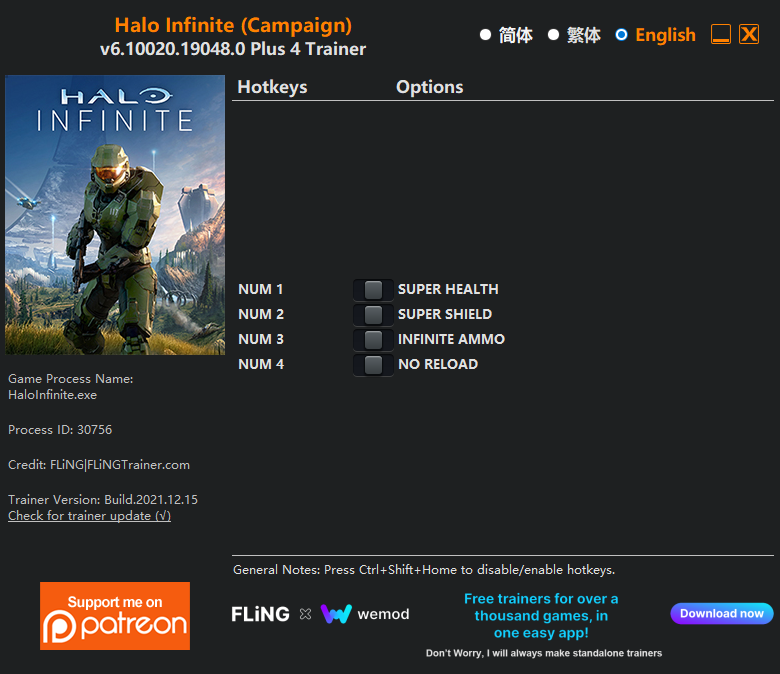780x674 pixels.
Task: Minimize the trainer window
Action: click(x=721, y=34)
